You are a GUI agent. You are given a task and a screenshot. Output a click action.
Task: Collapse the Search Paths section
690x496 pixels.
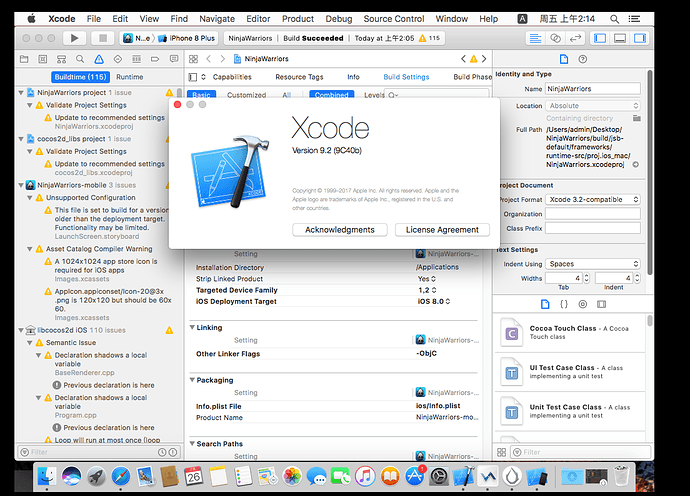pos(192,444)
